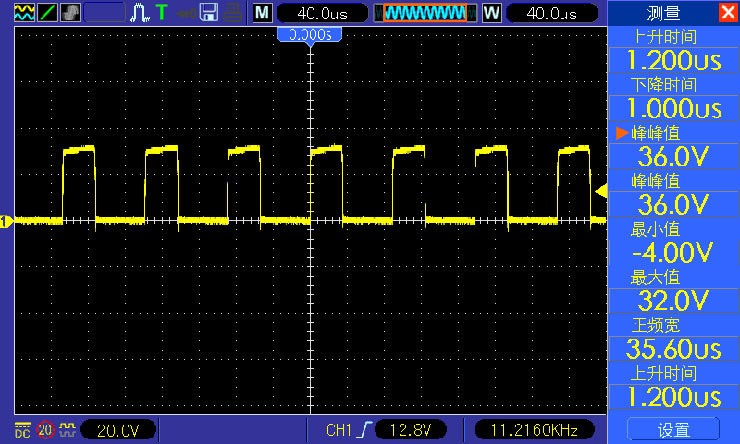Click the orange arrow beside 峰峰值
Viewport: 740px width, 444px height.
[622, 133]
